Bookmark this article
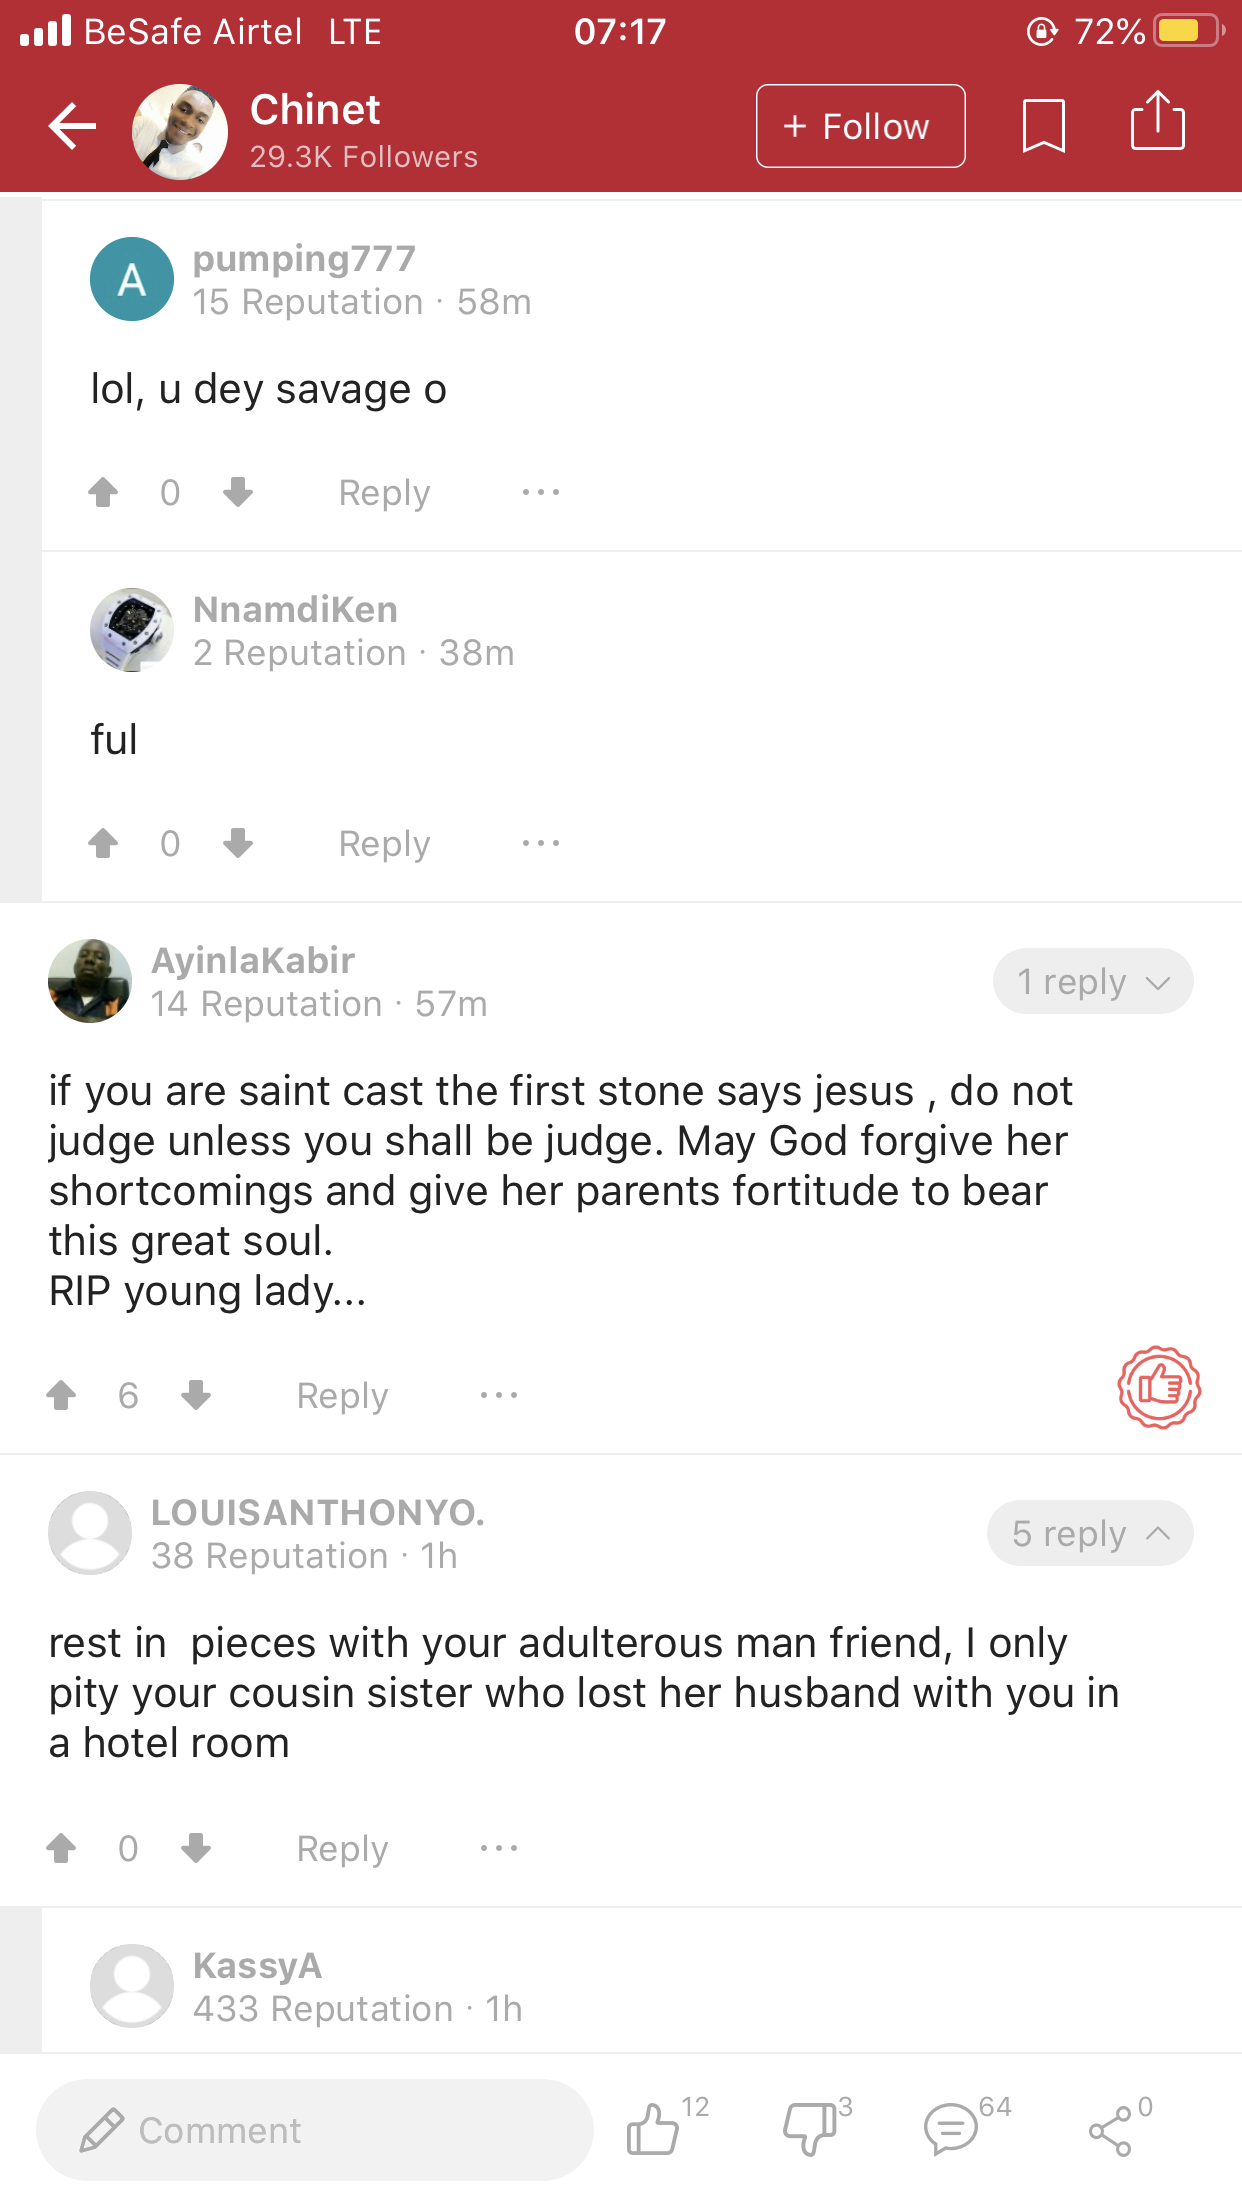The image size is (1242, 2208). (x=1043, y=126)
